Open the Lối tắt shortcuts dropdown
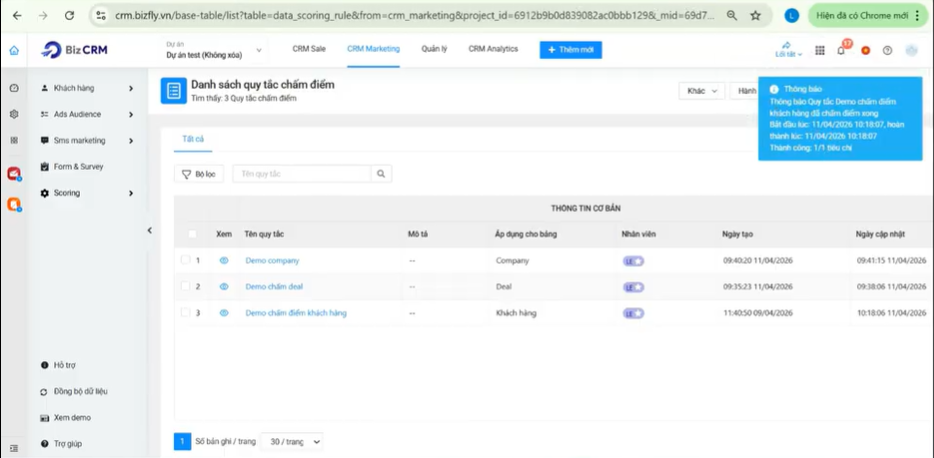Image resolution: width=934 pixels, height=458 pixels. point(789,50)
